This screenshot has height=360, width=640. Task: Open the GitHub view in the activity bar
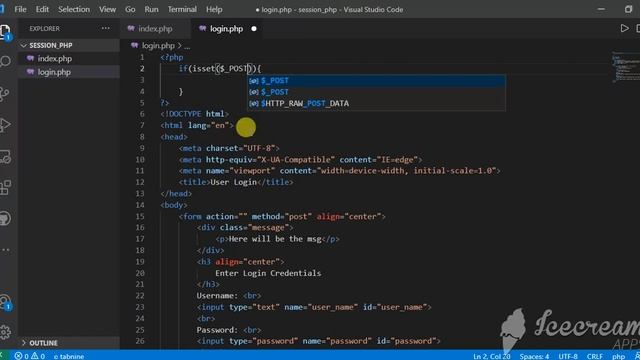point(5,218)
